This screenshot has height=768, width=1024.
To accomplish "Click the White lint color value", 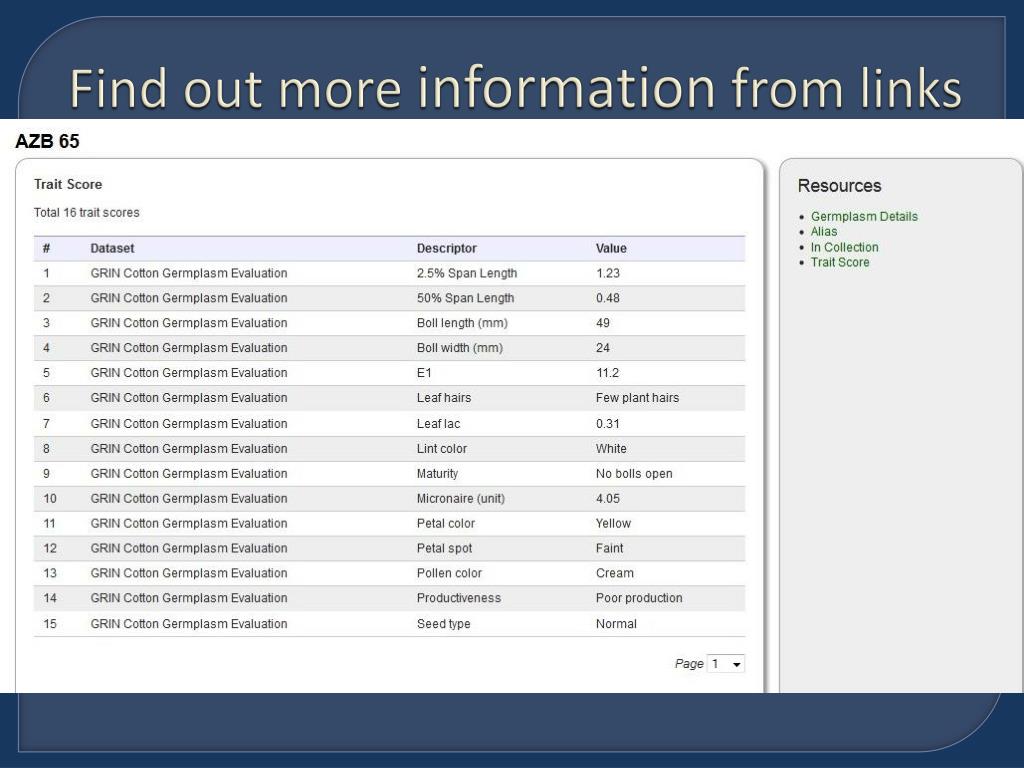I will (611, 449).
